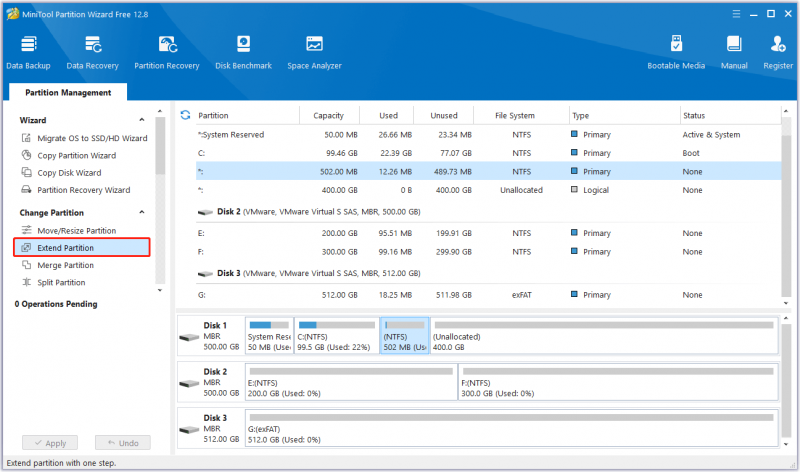Open the Partition Recovery tool
The height and width of the screenshot is (472, 800).
(167, 53)
